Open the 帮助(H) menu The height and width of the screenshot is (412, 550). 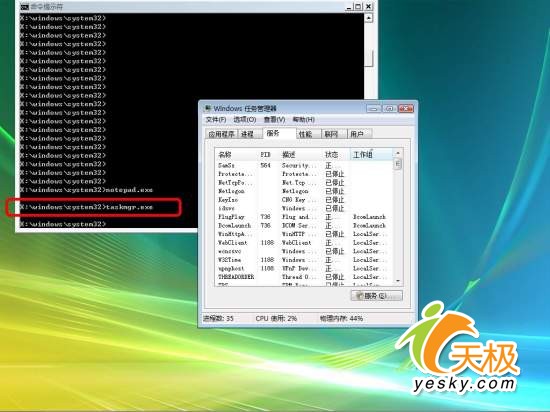click(304, 120)
